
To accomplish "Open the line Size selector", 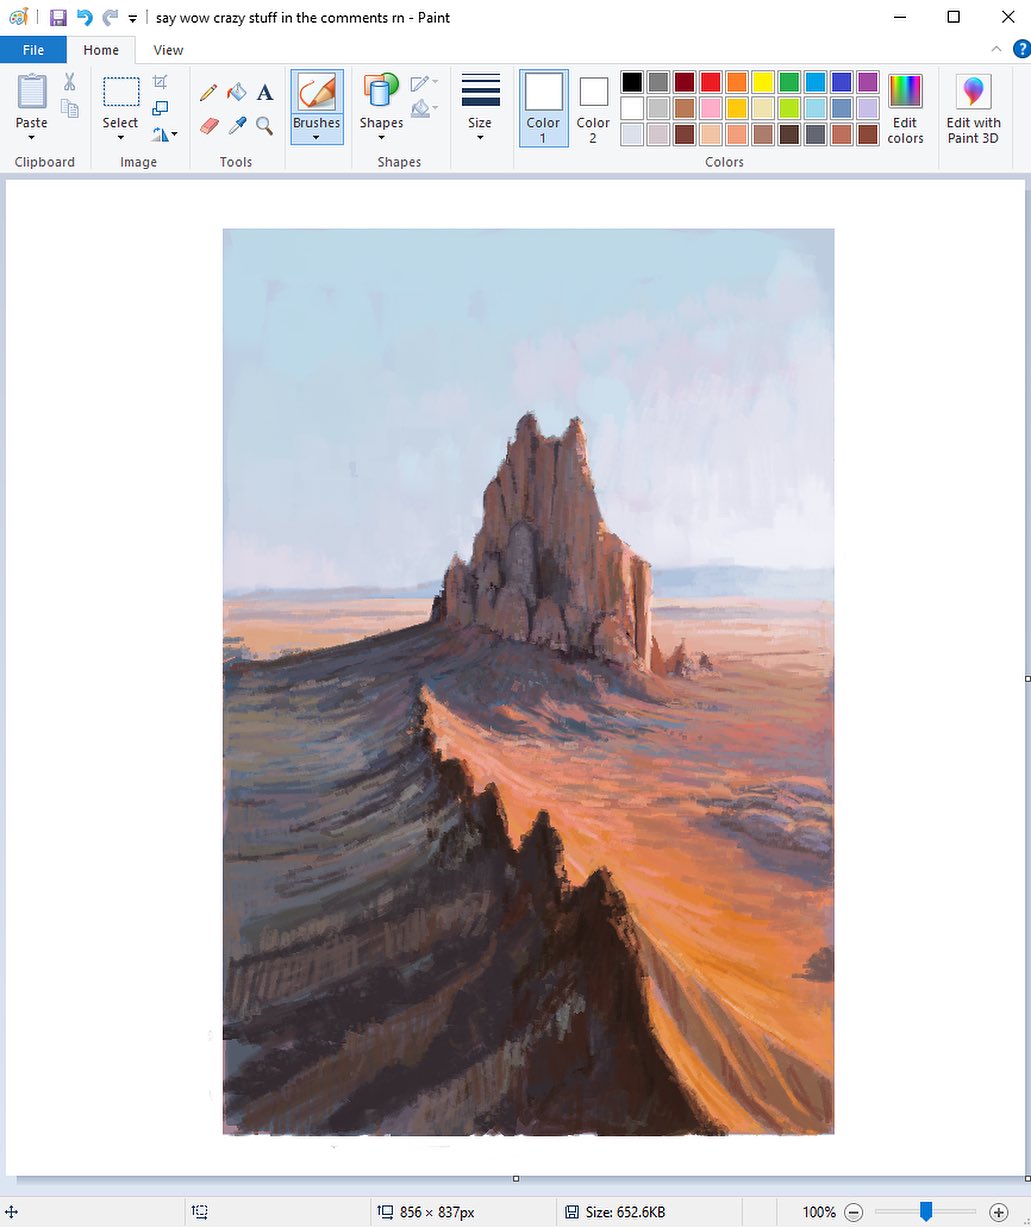I will click(x=480, y=106).
